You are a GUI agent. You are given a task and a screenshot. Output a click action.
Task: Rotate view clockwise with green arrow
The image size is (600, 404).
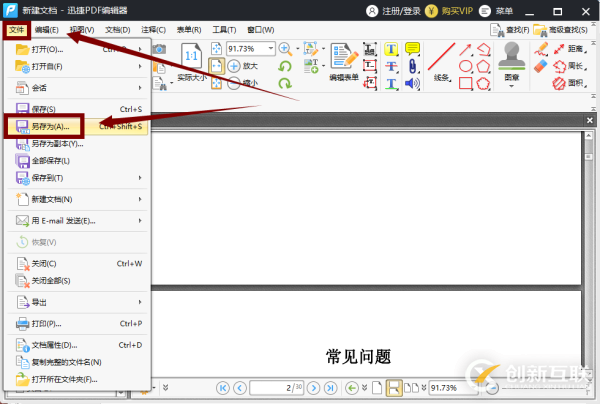coord(285,83)
